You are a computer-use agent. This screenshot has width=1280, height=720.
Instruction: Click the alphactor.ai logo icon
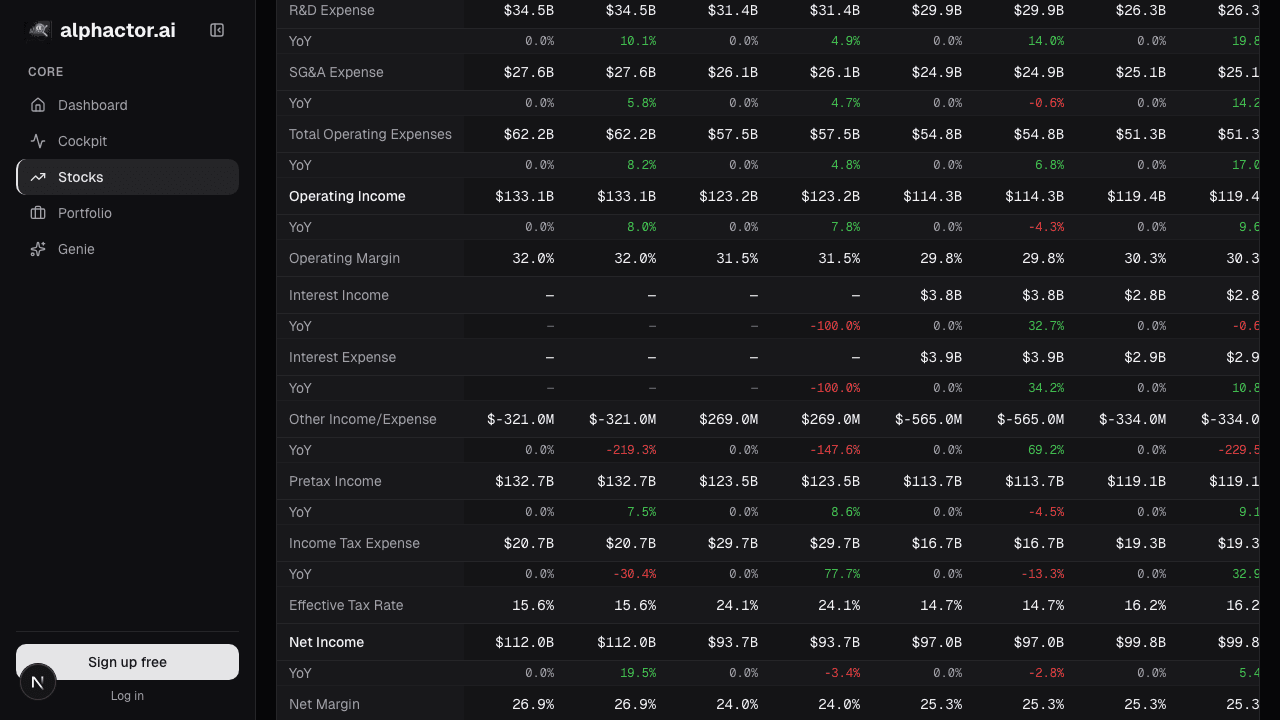[x=38, y=30]
